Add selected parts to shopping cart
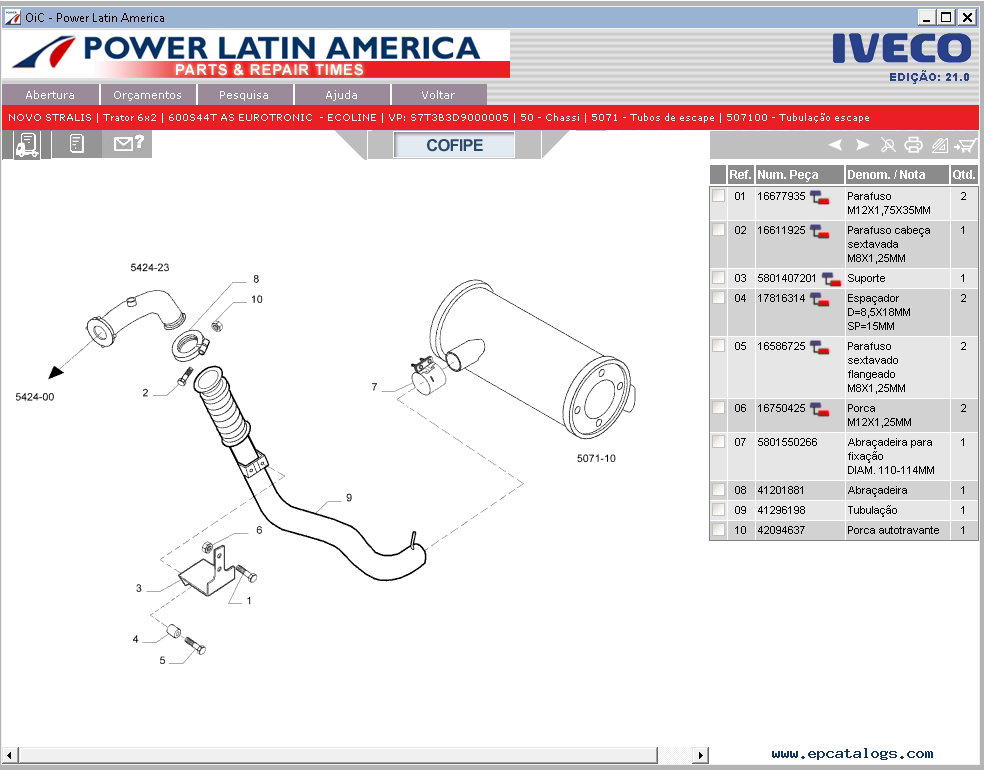Image resolution: width=984 pixels, height=770 pixels. pyautogui.click(x=965, y=146)
